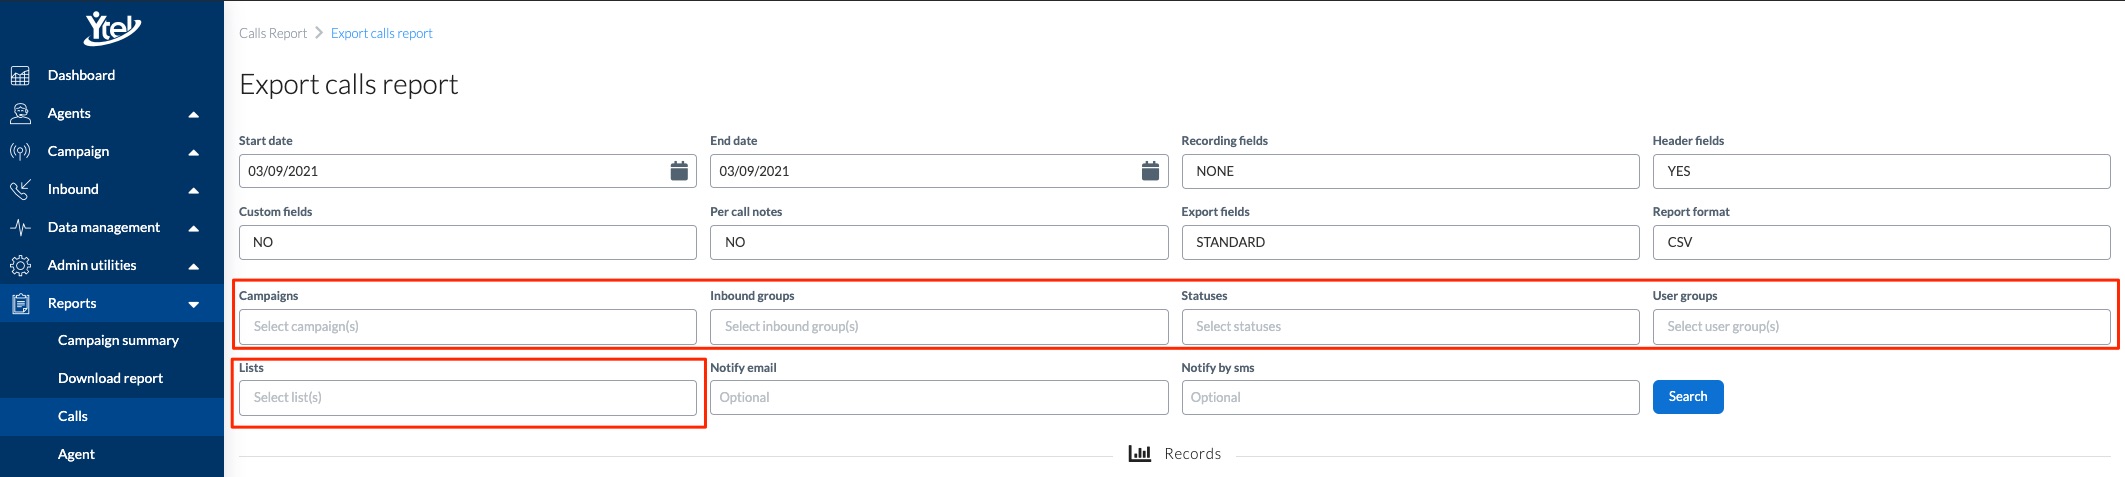The width and height of the screenshot is (2125, 477).
Task: Open the Report format CSV dropdown
Action: 1881,242
